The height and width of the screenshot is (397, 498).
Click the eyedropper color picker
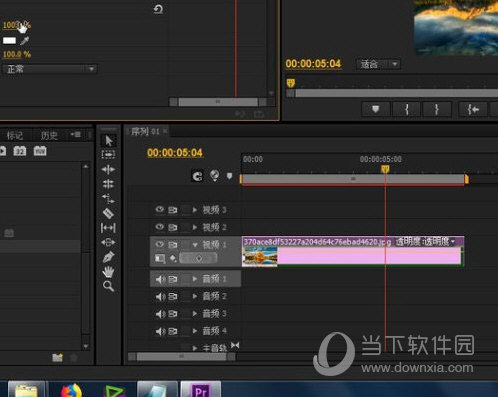tap(25, 41)
